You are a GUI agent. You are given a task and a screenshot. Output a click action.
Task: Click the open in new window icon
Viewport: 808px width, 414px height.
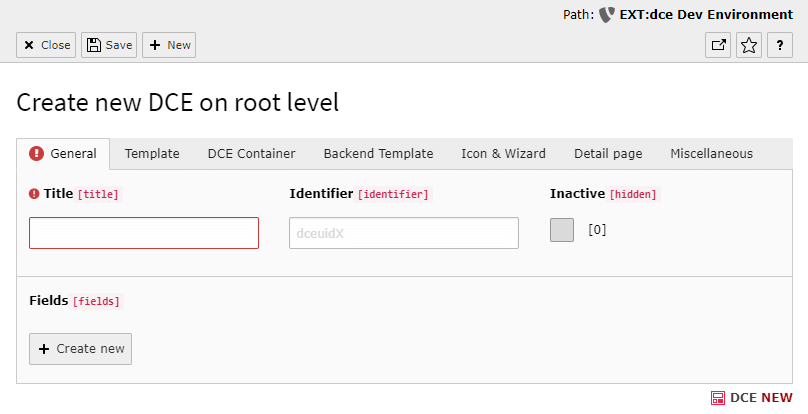[718, 45]
